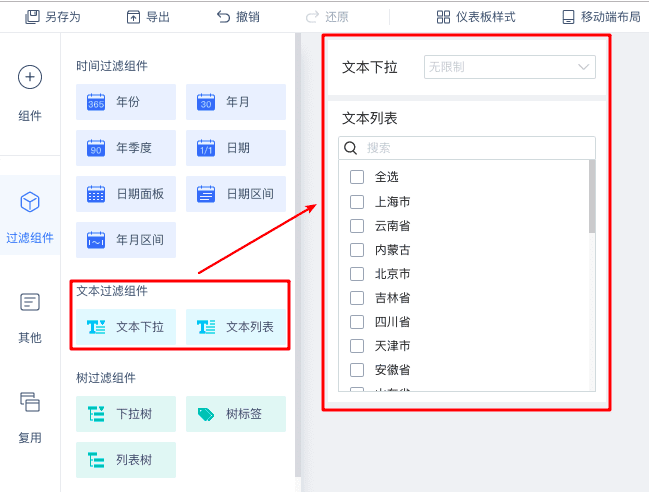Open the 无限制 dropdown in 文本下拉
This screenshot has height=492, width=649.
point(510,67)
